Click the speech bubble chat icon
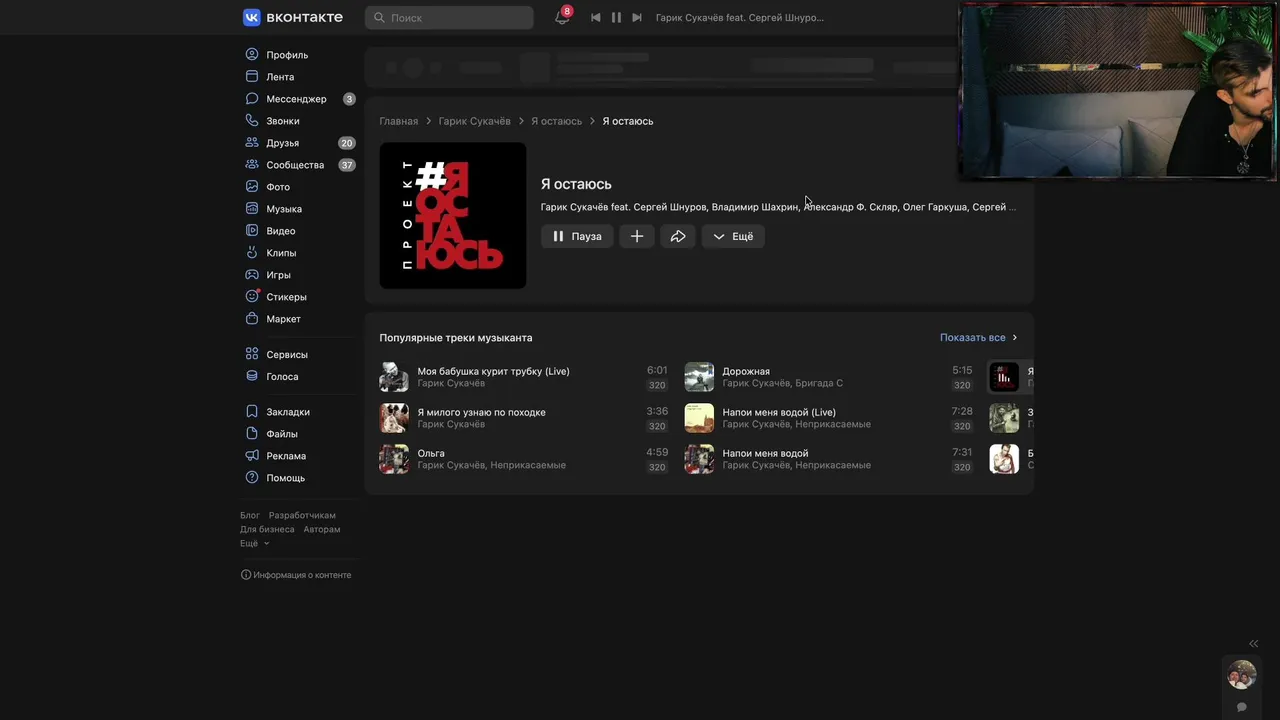This screenshot has width=1280, height=720. tap(1242, 707)
